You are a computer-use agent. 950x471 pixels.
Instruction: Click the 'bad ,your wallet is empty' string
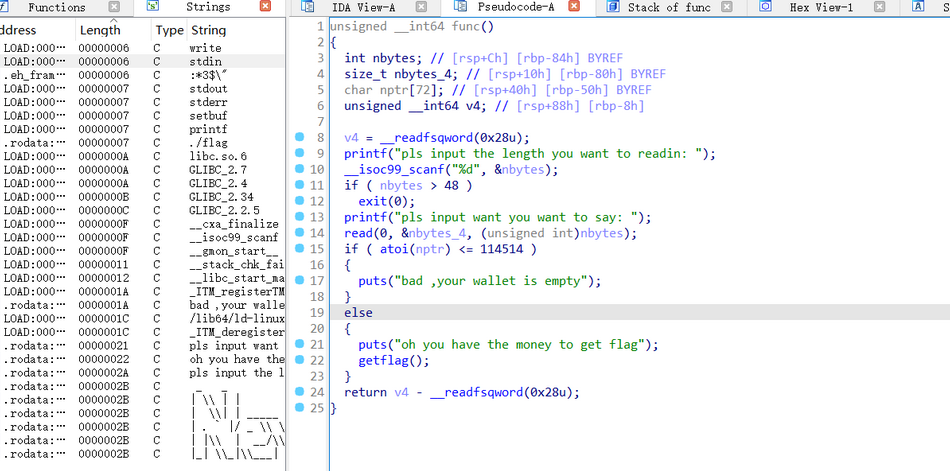[x=492, y=281]
